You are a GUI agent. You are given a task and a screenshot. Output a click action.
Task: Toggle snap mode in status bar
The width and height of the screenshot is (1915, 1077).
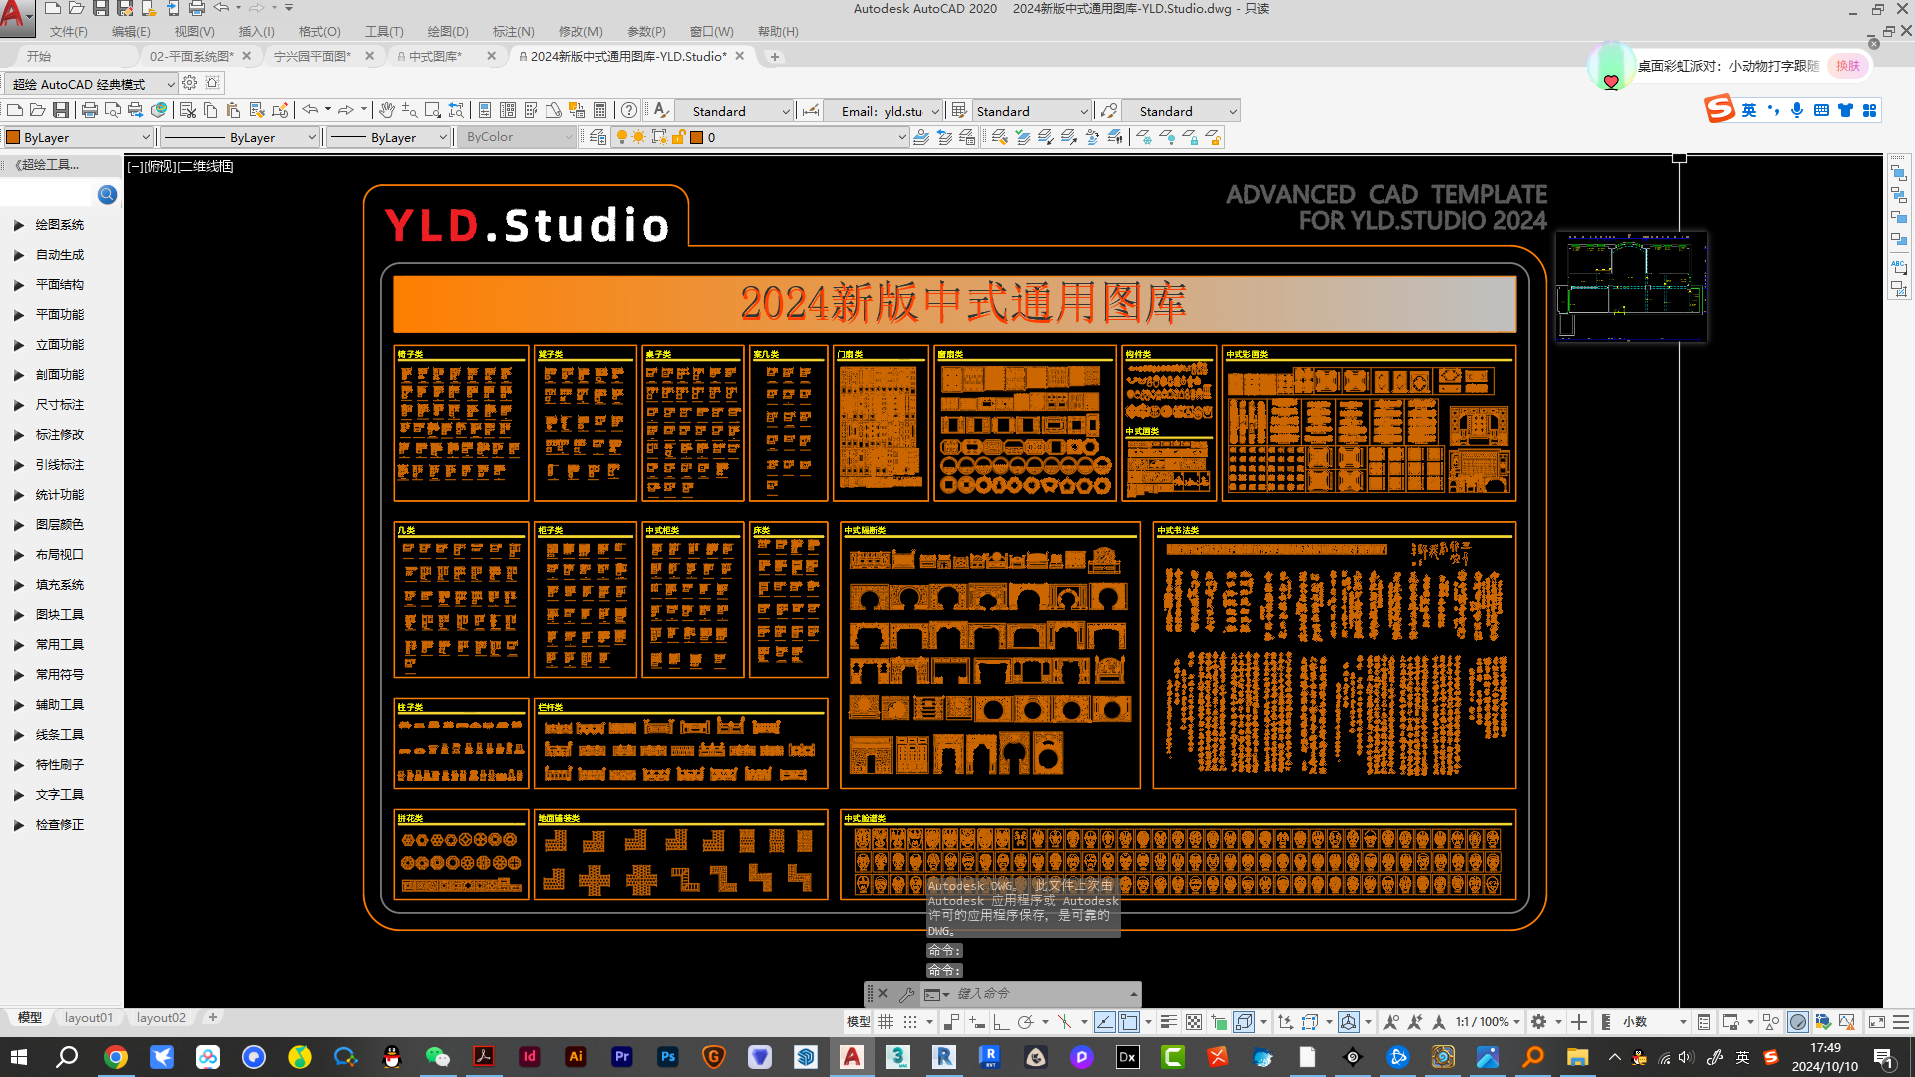tap(910, 1022)
